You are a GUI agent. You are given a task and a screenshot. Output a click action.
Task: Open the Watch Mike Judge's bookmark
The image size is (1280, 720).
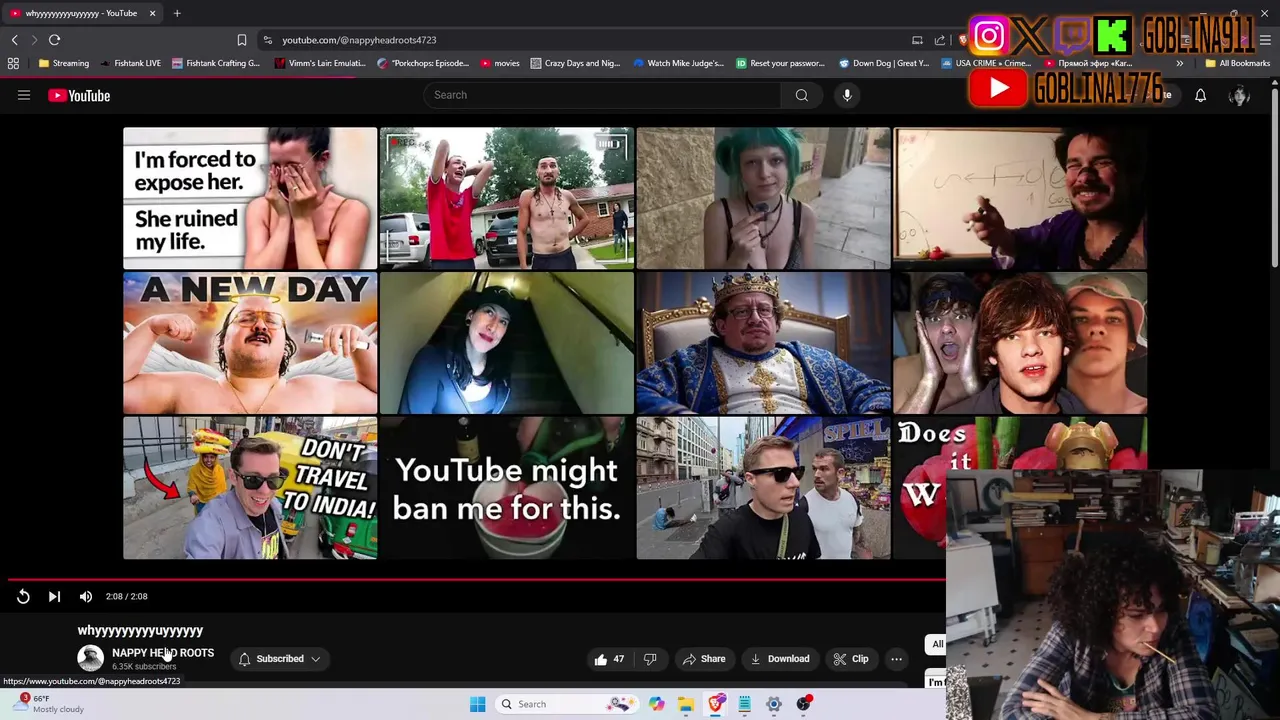click(x=679, y=63)
